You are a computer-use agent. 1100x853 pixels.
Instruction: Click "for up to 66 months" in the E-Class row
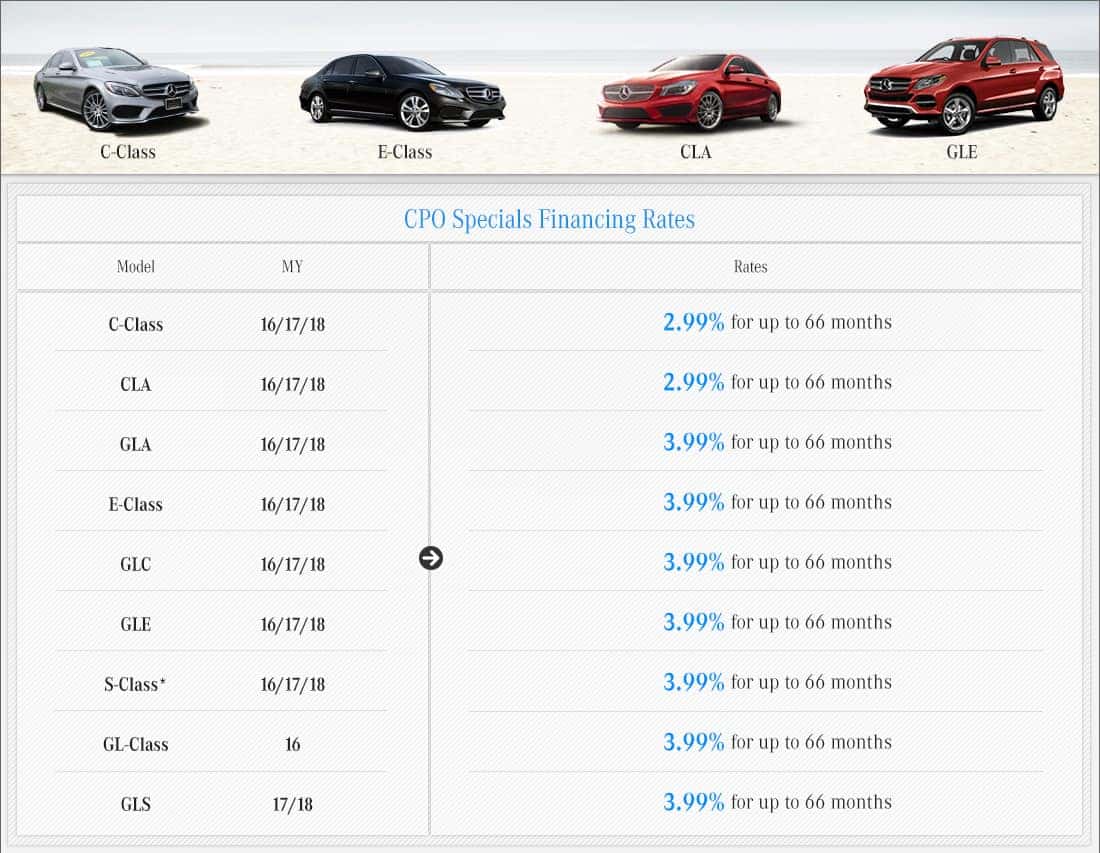click(811, 502)
